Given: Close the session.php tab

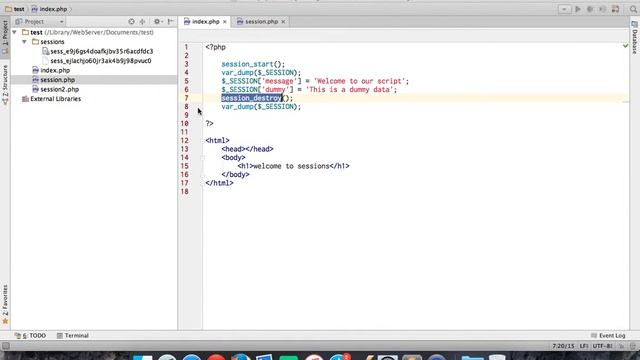Looking at the screenshot, I should click(283, 22).
